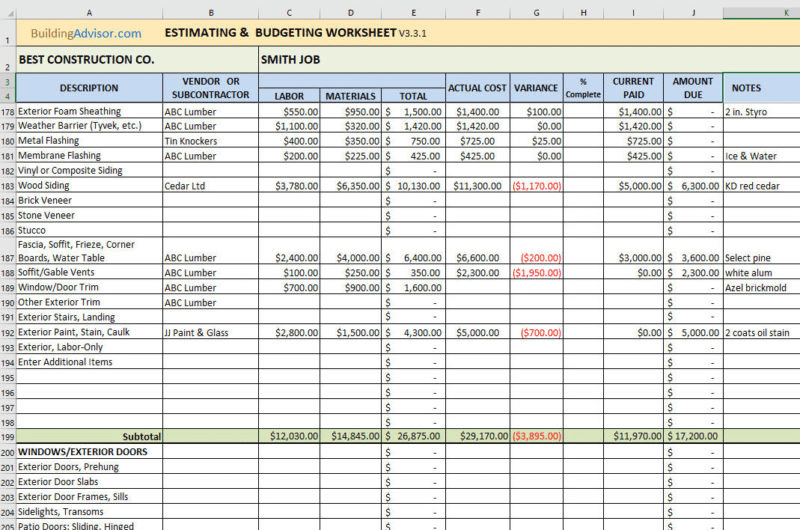Select column A header
Viewport: 800px width, 530px height.
(89, 13)
